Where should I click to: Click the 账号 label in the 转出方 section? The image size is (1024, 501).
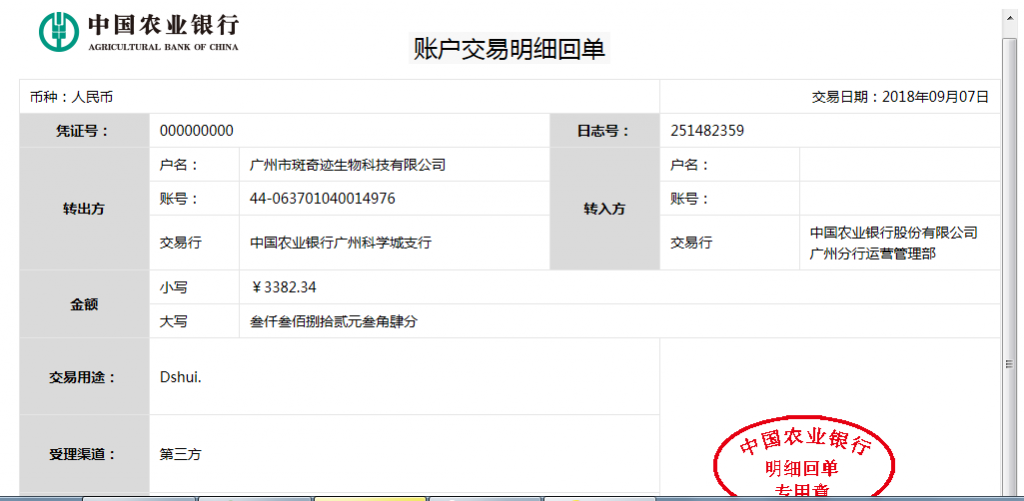pos(179,199)
